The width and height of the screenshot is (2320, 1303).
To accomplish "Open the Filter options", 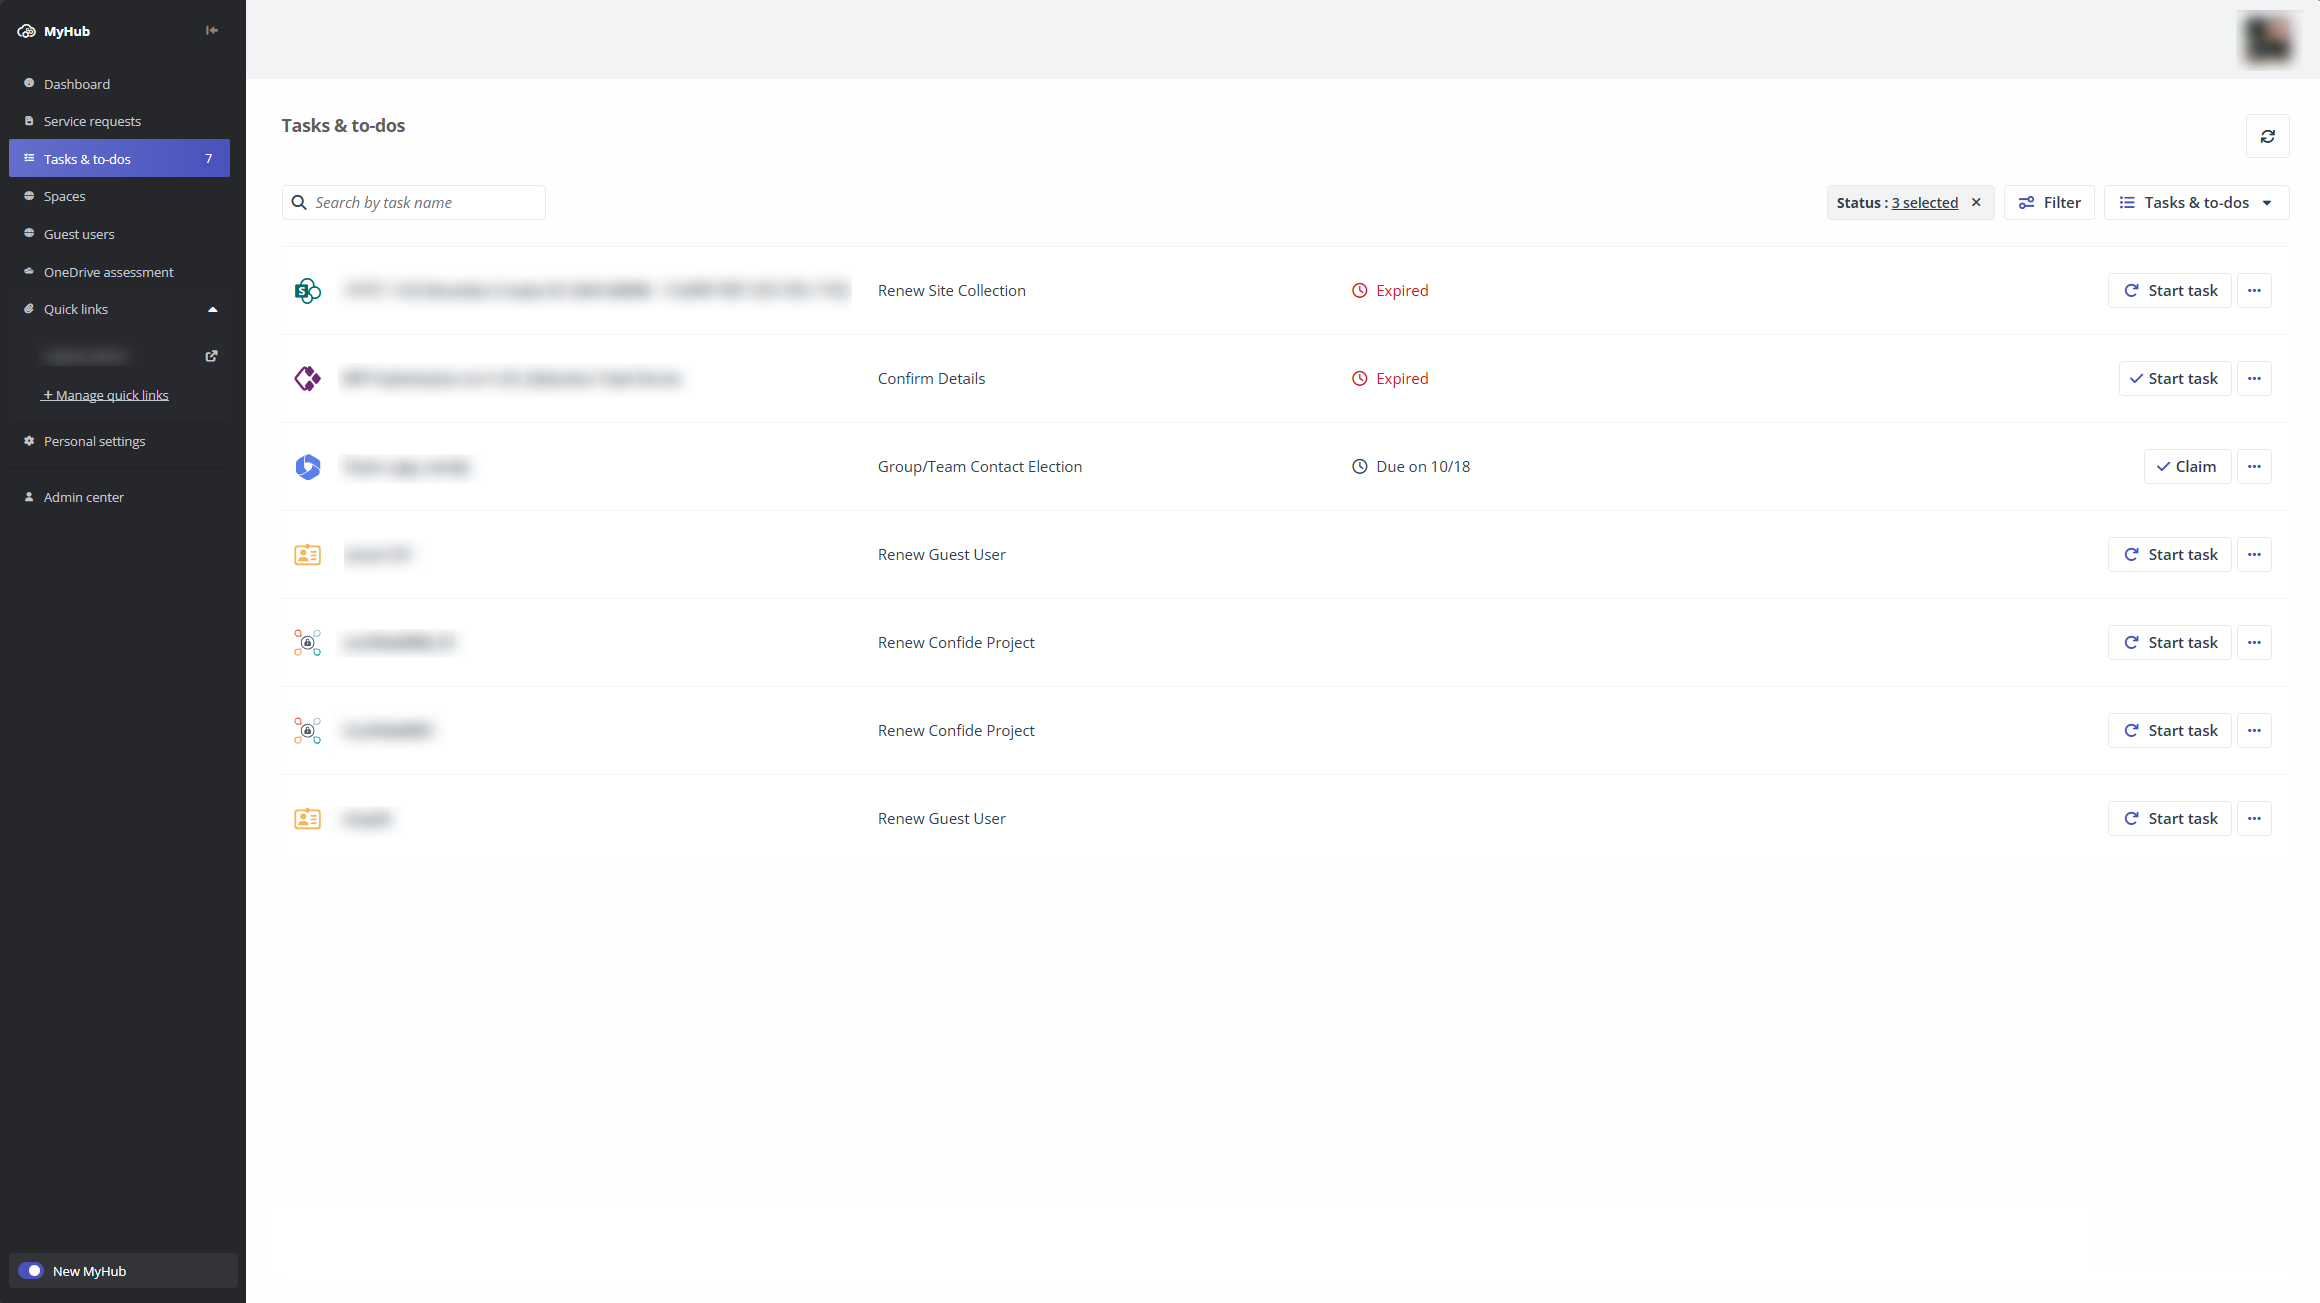I will coord(2049,202).
